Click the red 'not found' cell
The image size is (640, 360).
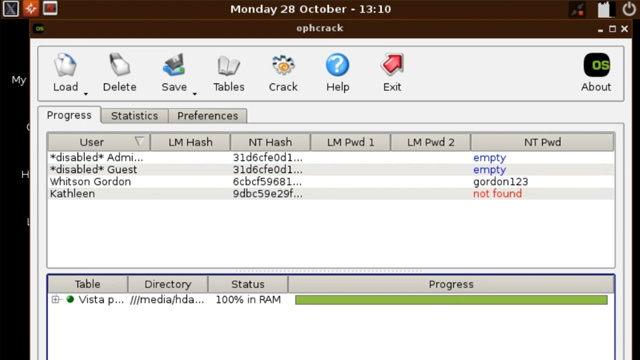(498, 193)
